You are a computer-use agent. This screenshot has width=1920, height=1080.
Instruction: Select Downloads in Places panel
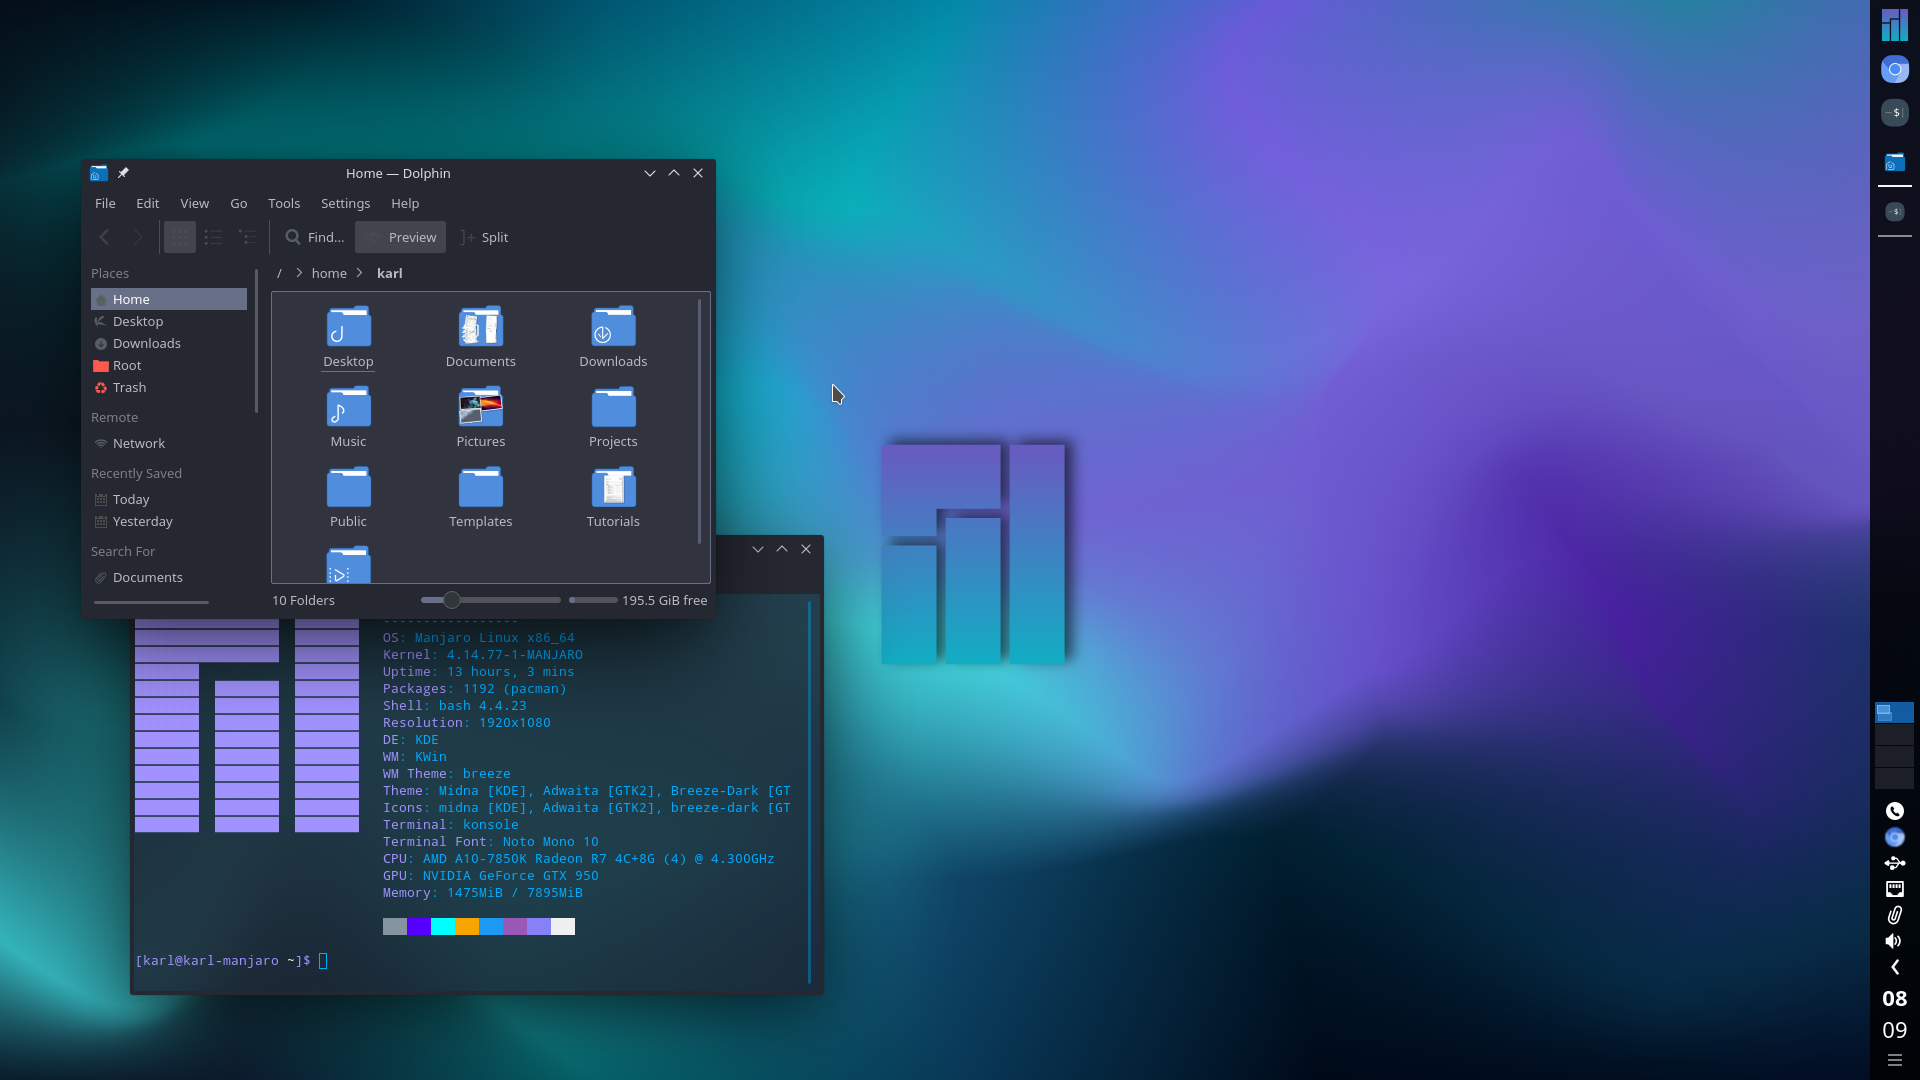click(x=169, y=343)
